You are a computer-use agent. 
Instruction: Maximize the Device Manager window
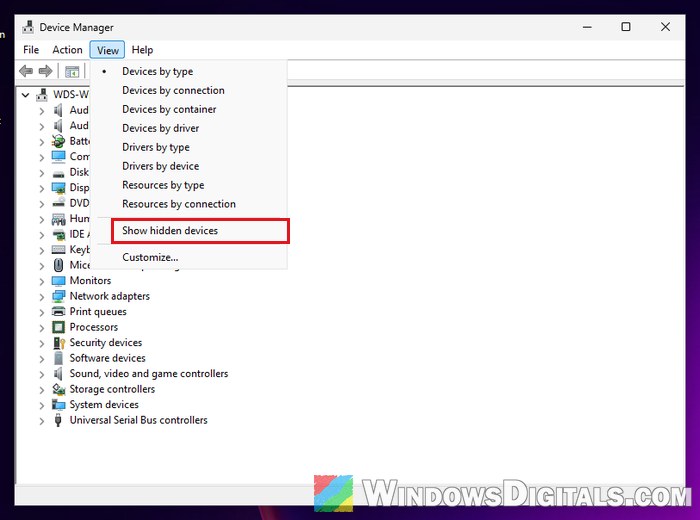point(626,27)
